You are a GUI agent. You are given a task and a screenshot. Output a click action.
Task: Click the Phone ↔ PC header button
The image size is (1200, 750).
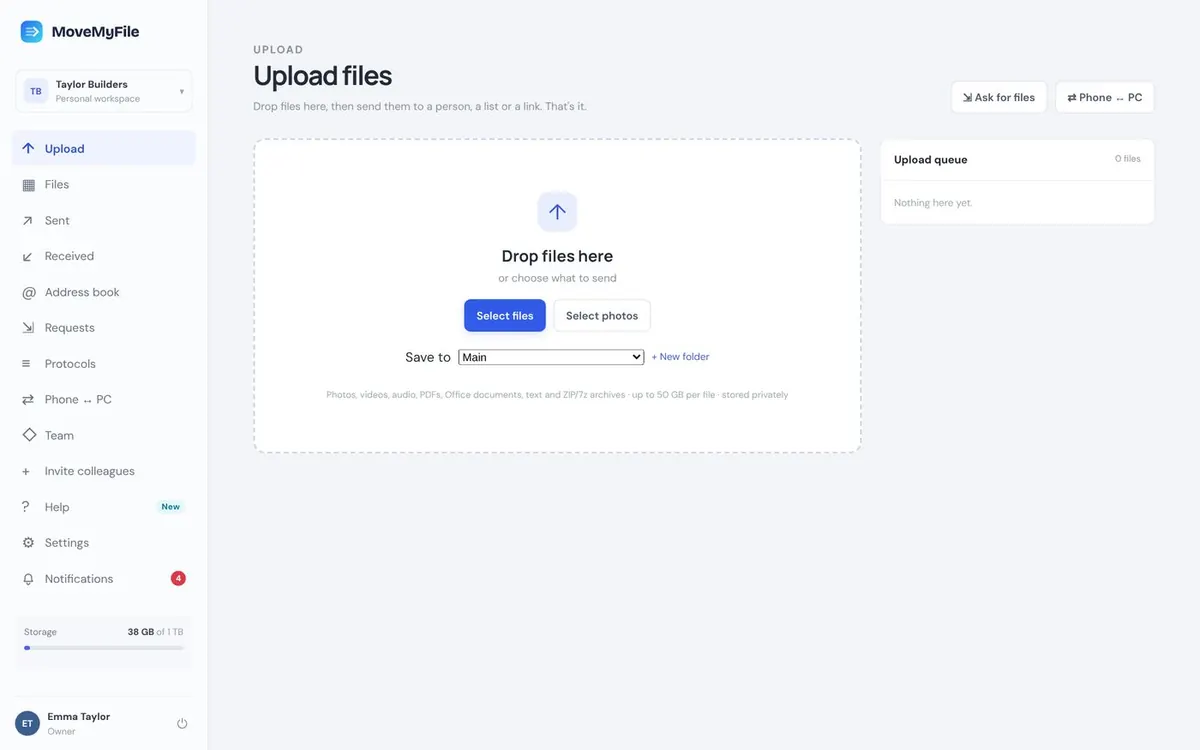1105,98
